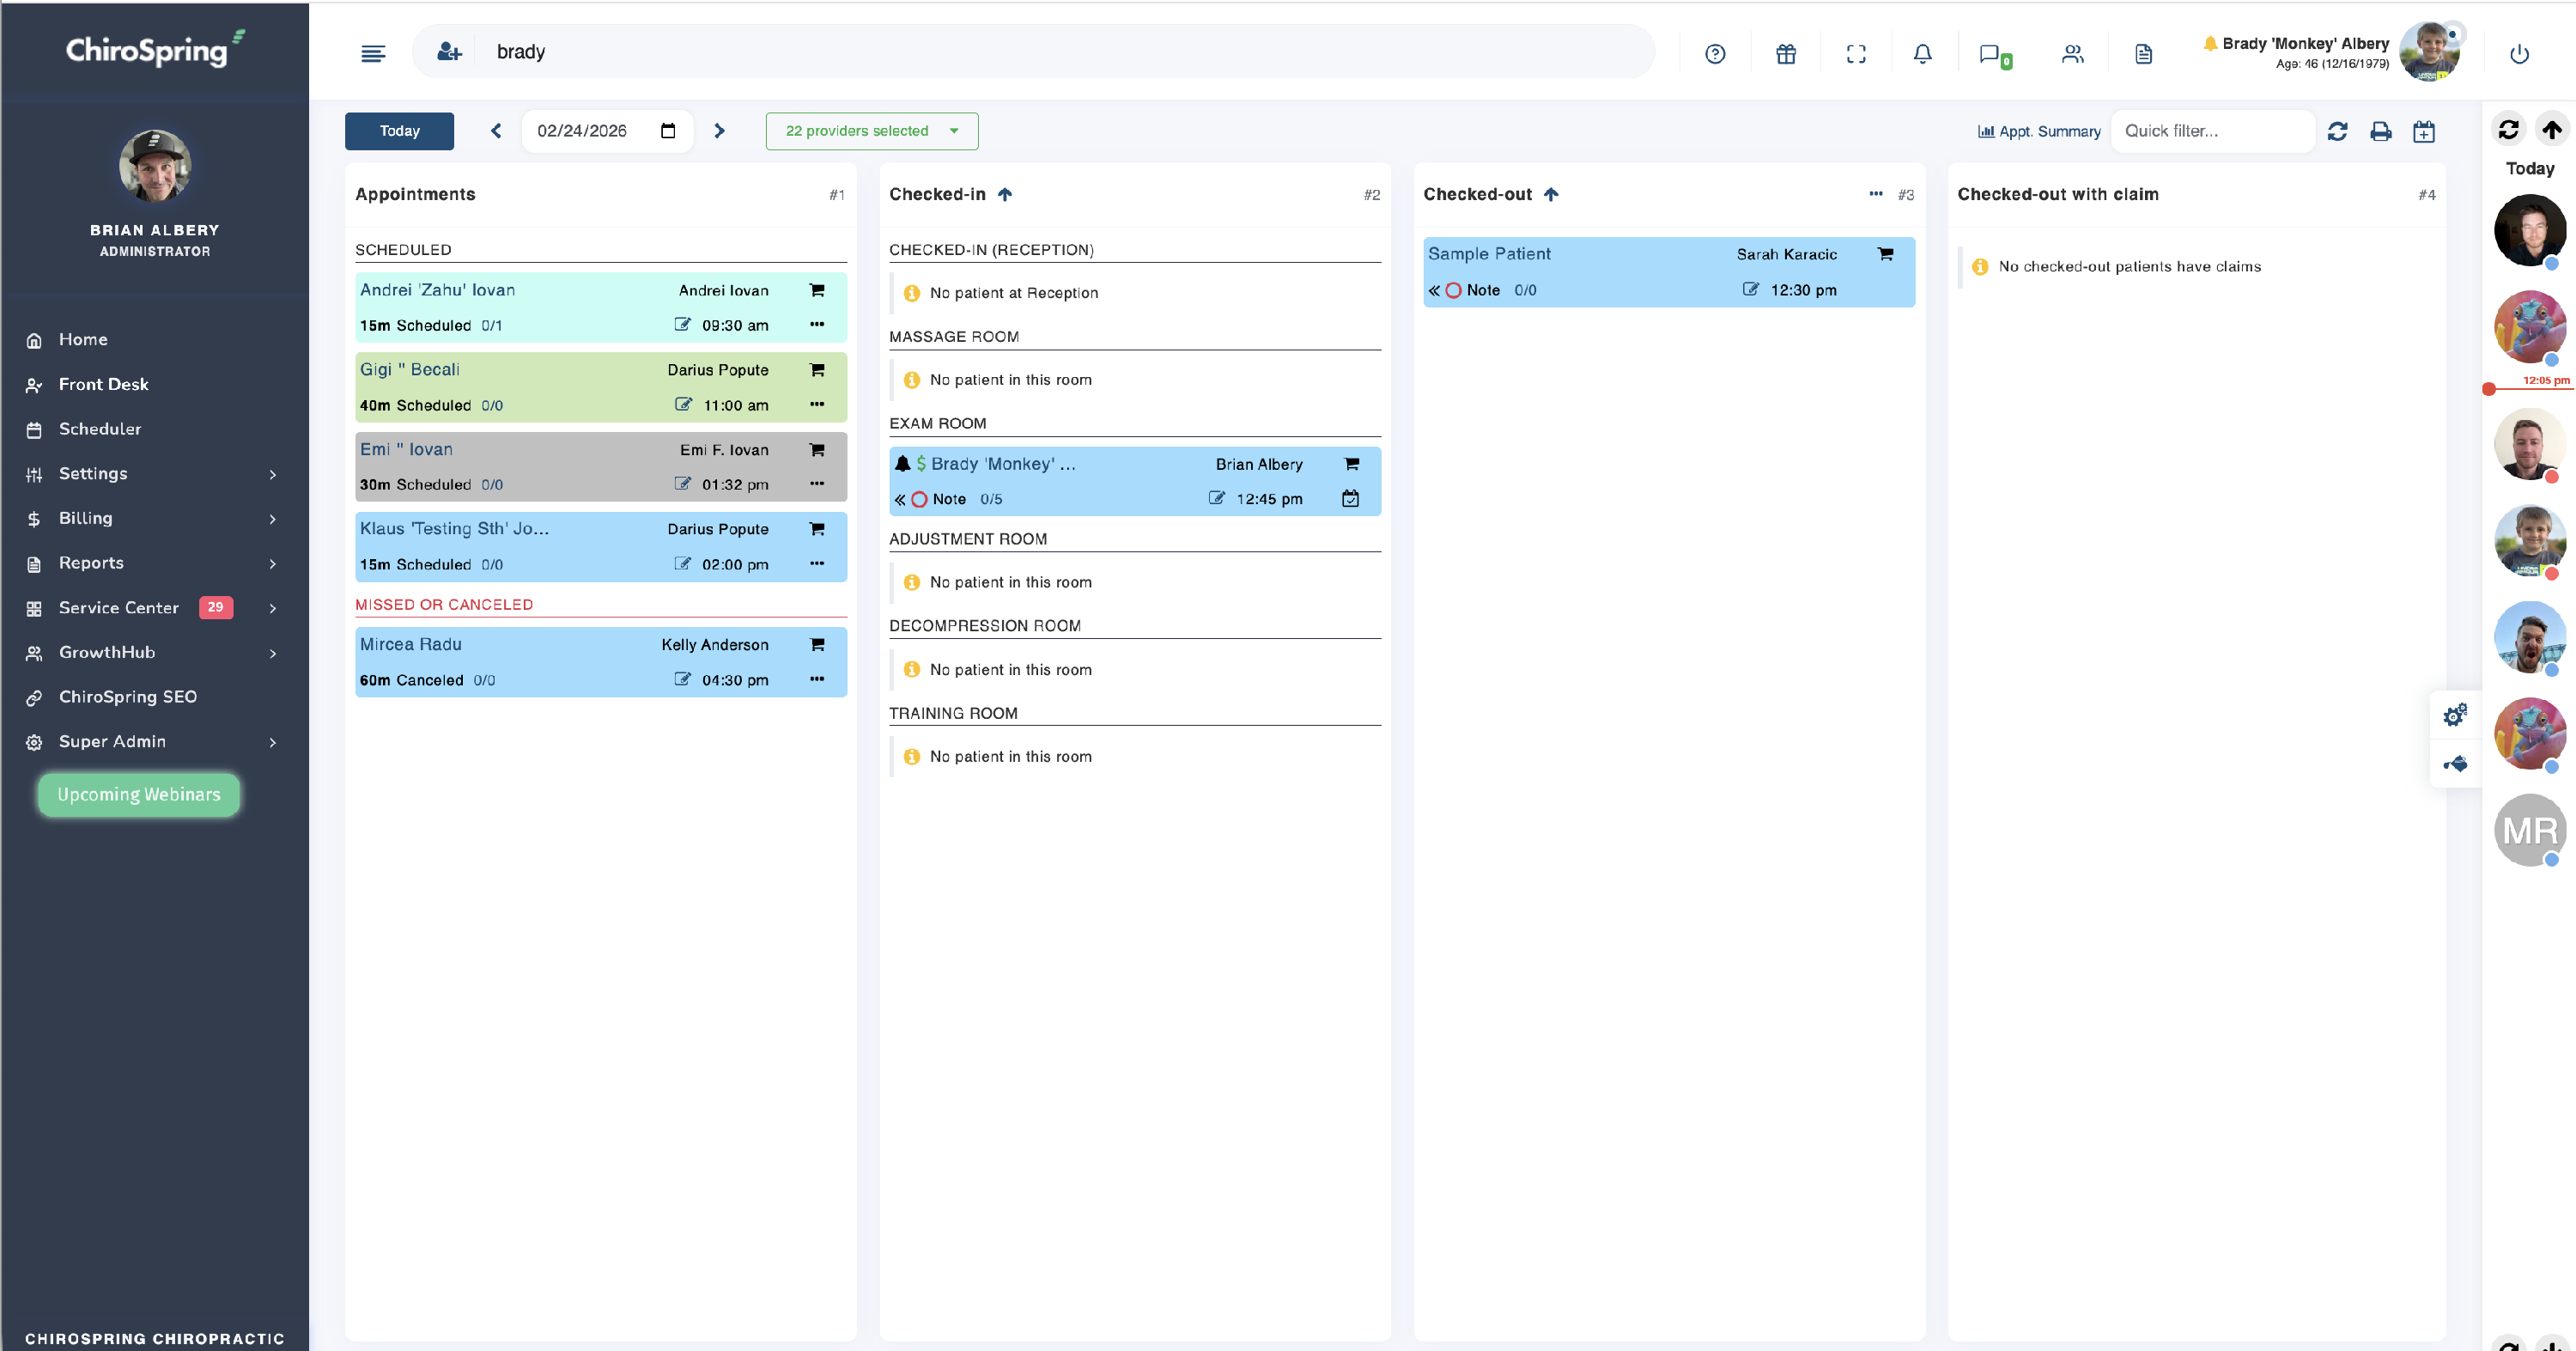
Task: Toggle the Note circle on the Sample Patient card
Action: (1453, 290)
